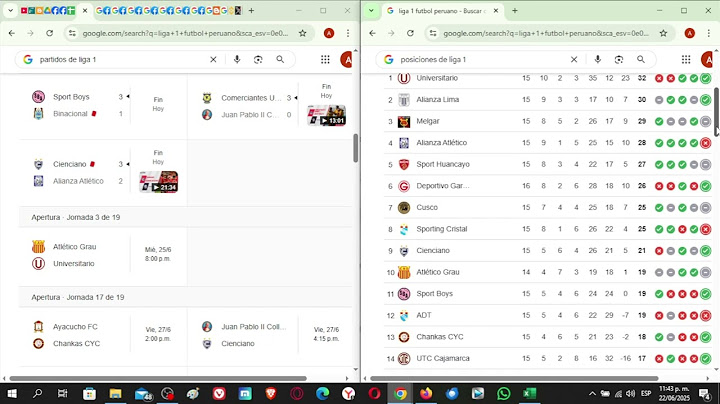This screenshot has width=720, height=404.
Task: Open the Google apps grid in the left window
Action: pyautogui.click(x=325, y=59)
